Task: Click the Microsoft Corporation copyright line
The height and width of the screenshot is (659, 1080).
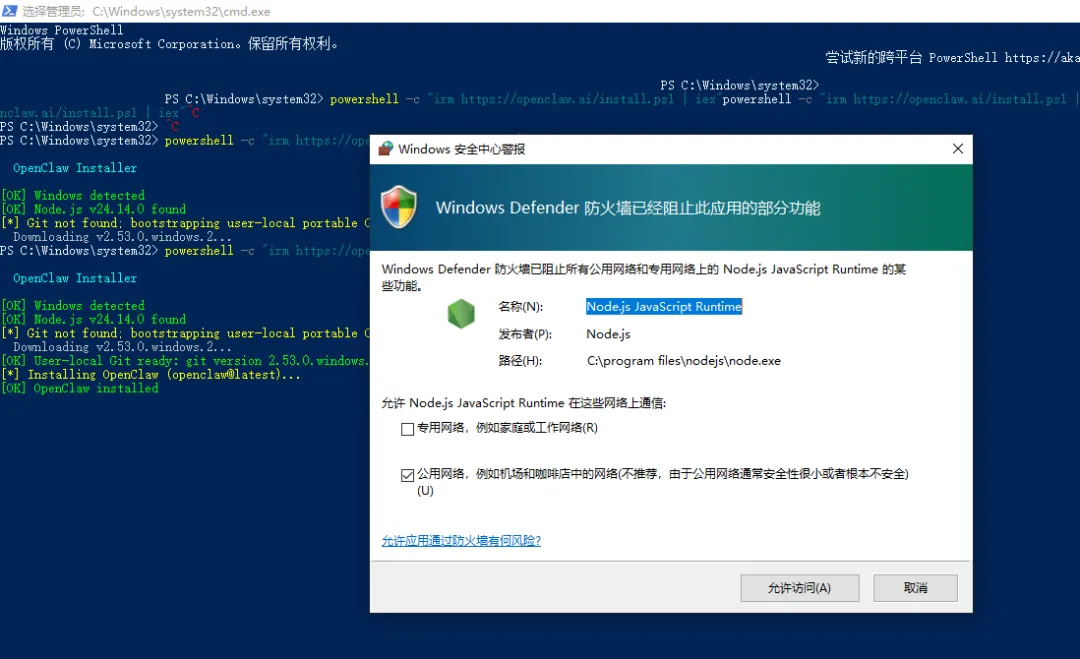Action: coord(169,44)
